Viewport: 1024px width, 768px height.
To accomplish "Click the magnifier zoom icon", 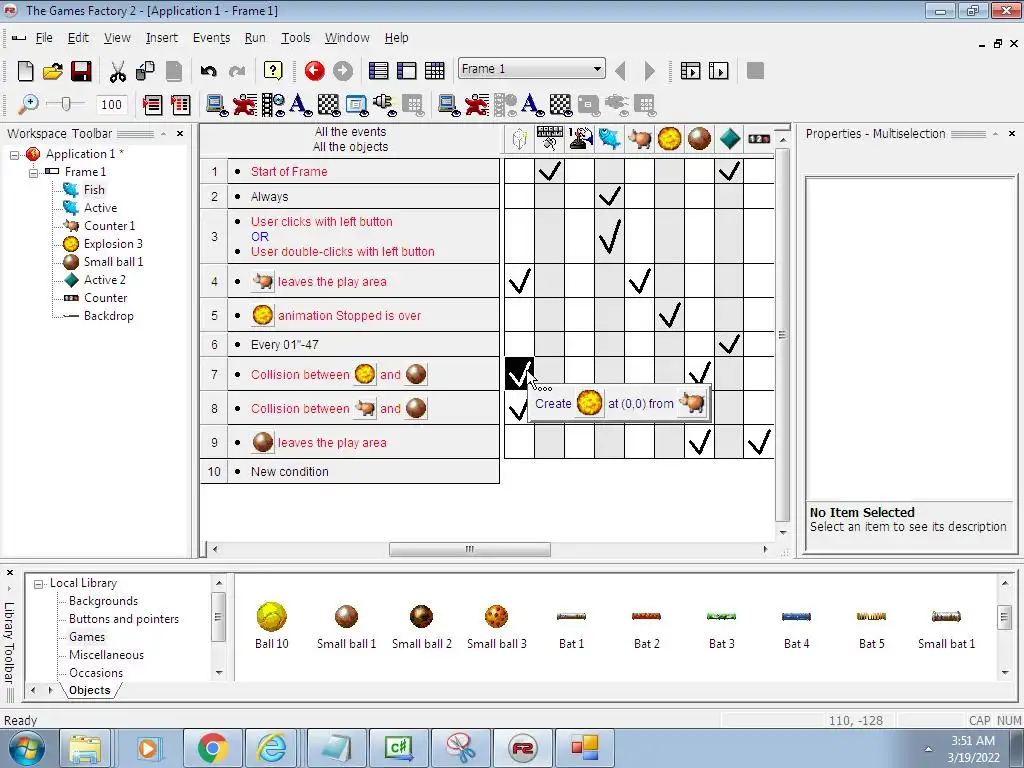I will [x=27, y=104].
